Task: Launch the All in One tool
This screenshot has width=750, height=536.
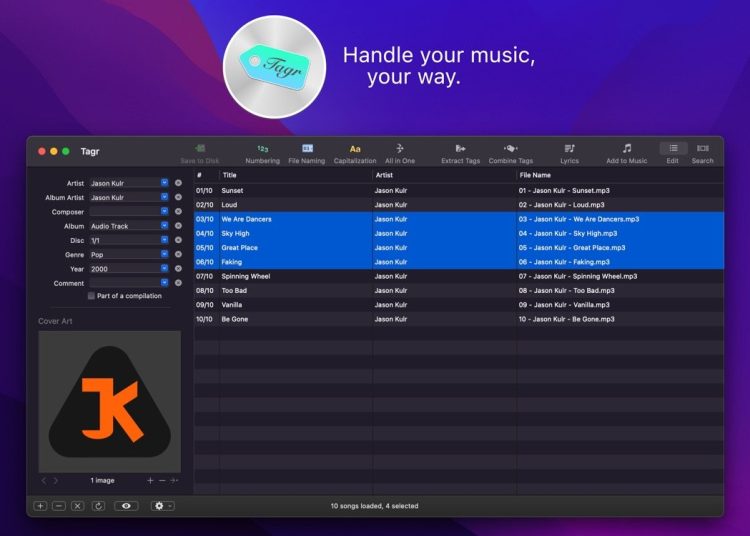Action: click(400, 152)
